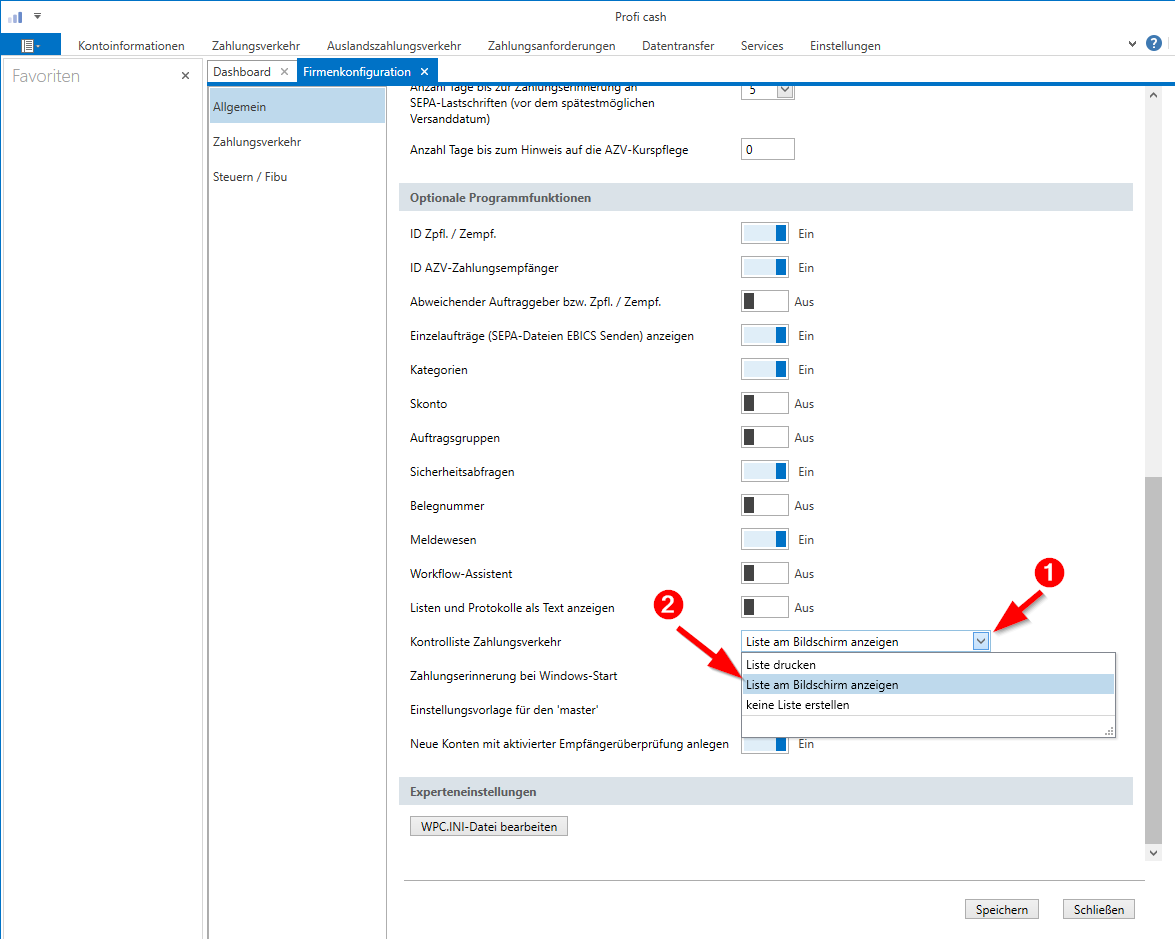The image size is (1175, 939).
Task: Click the Speichern button
Action: coord(1001,909)
